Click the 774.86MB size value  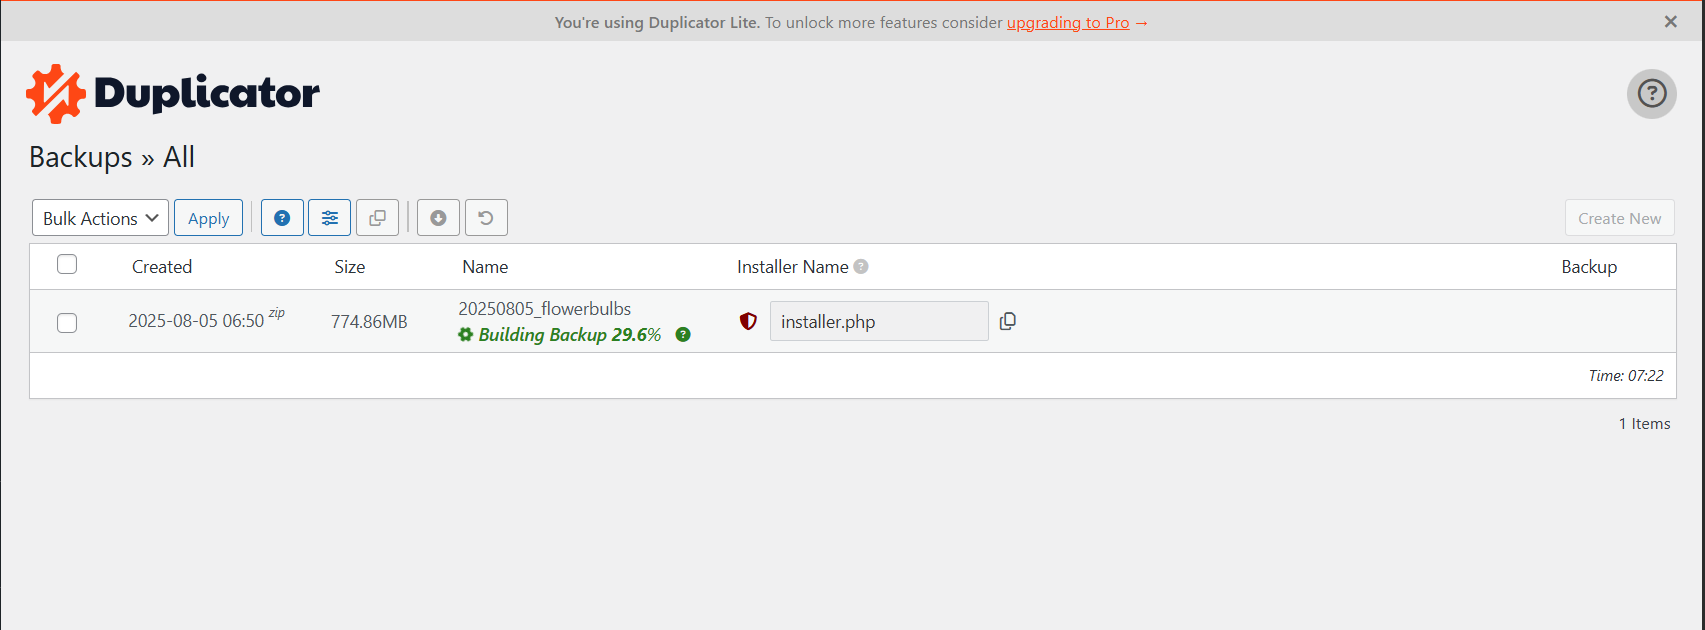point(370,322)
